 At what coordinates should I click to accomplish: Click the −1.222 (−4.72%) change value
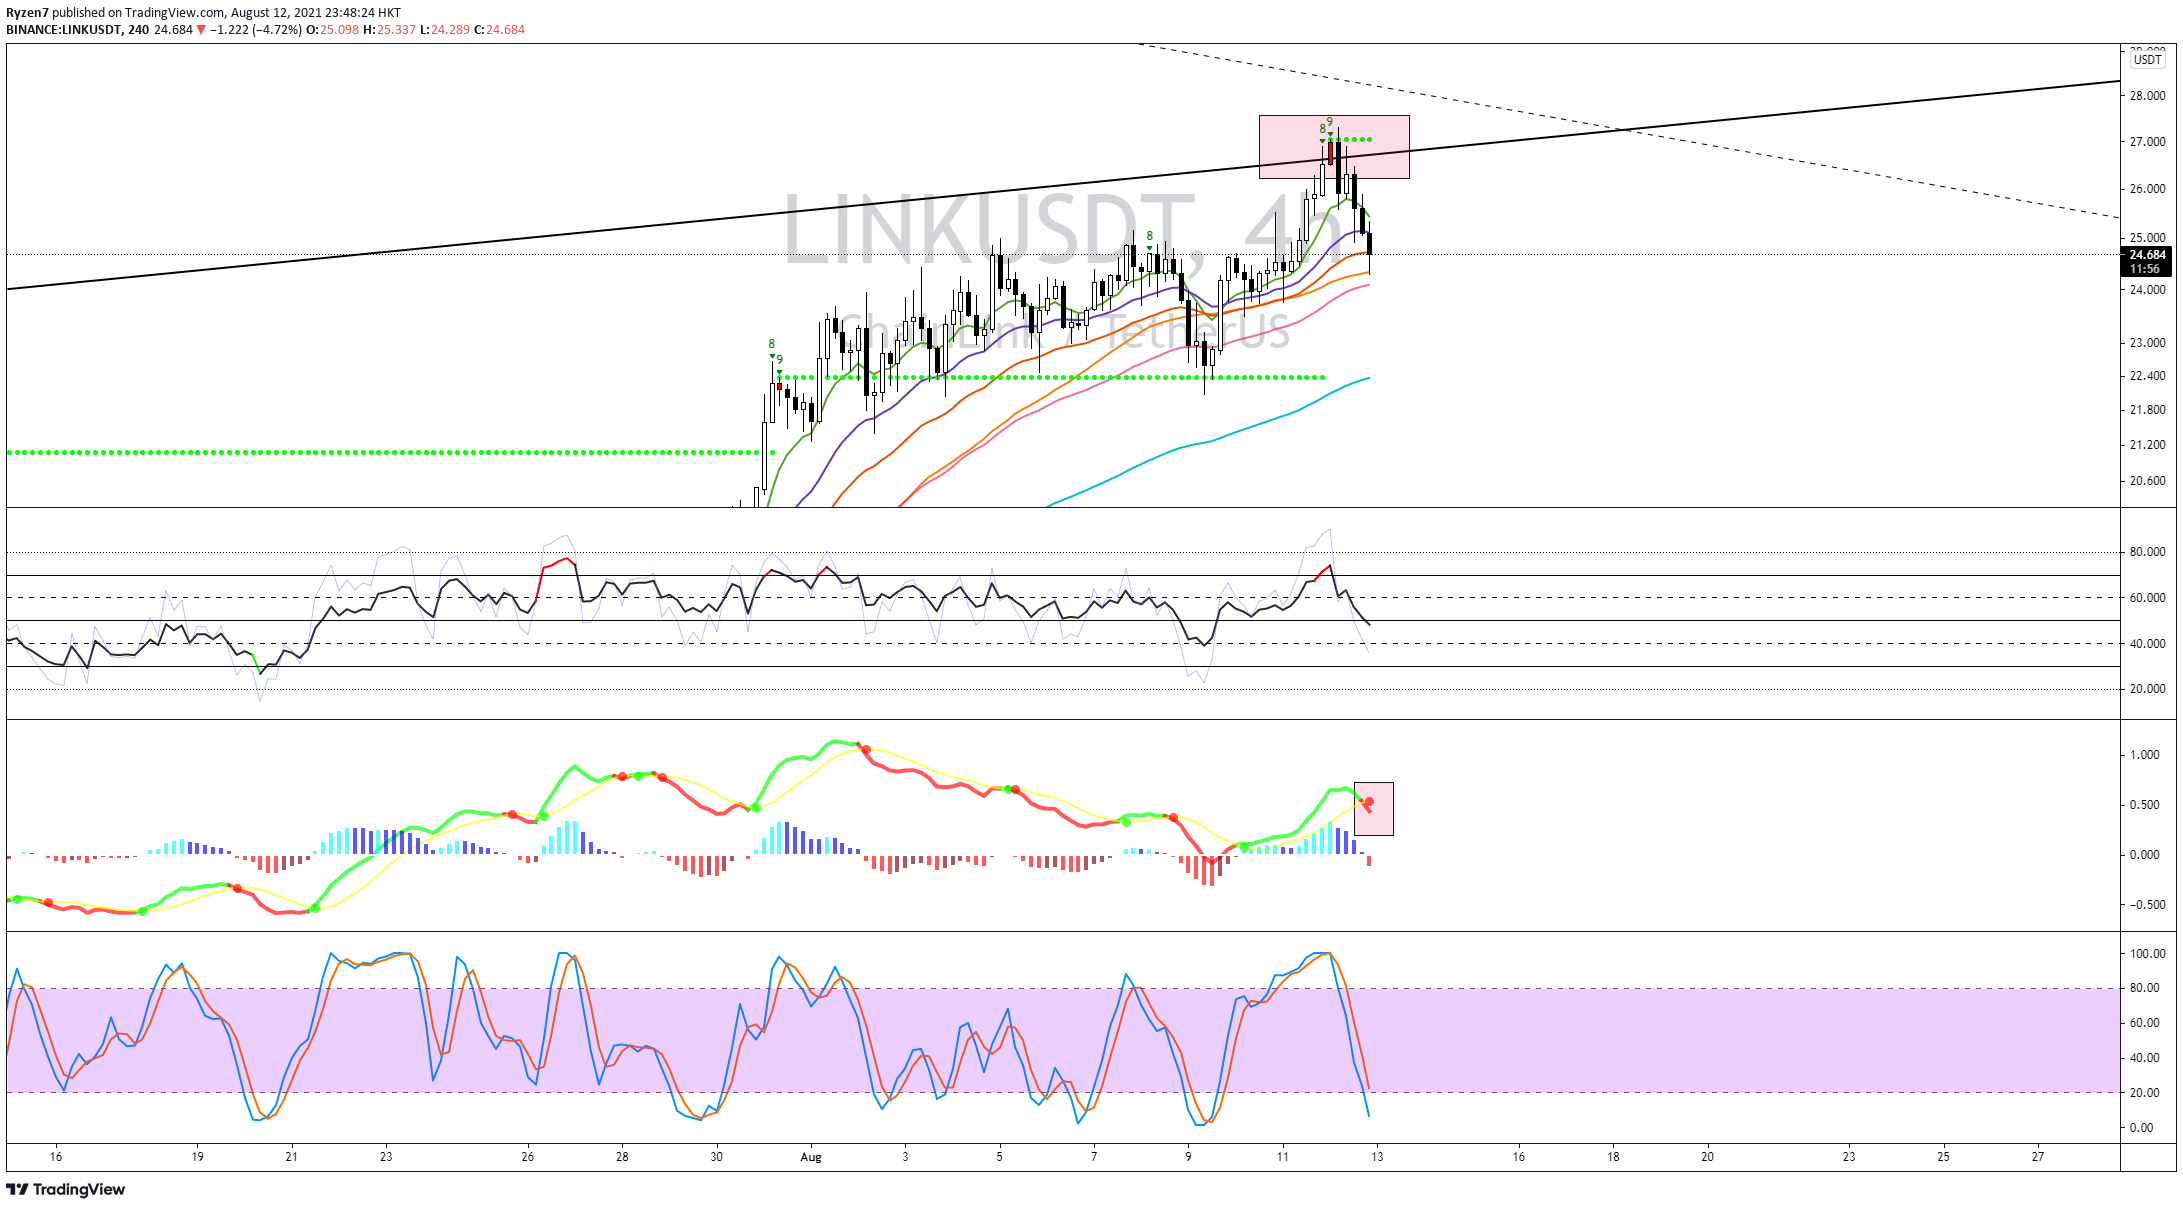click(255, 30)
